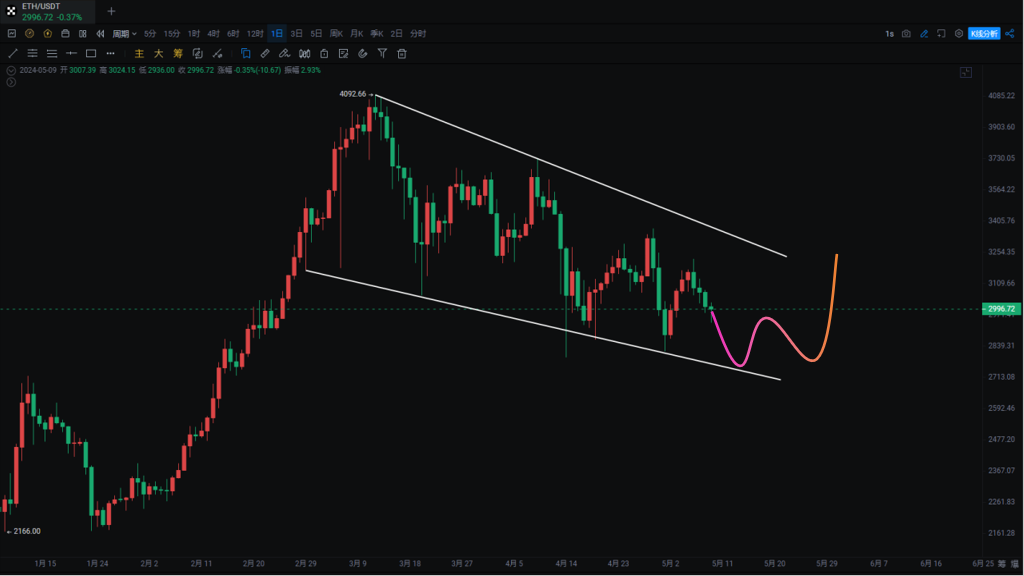Screen dimensions: 1024x576
Task: Toggle the magnet snap tool
Action: click(362, 54)
